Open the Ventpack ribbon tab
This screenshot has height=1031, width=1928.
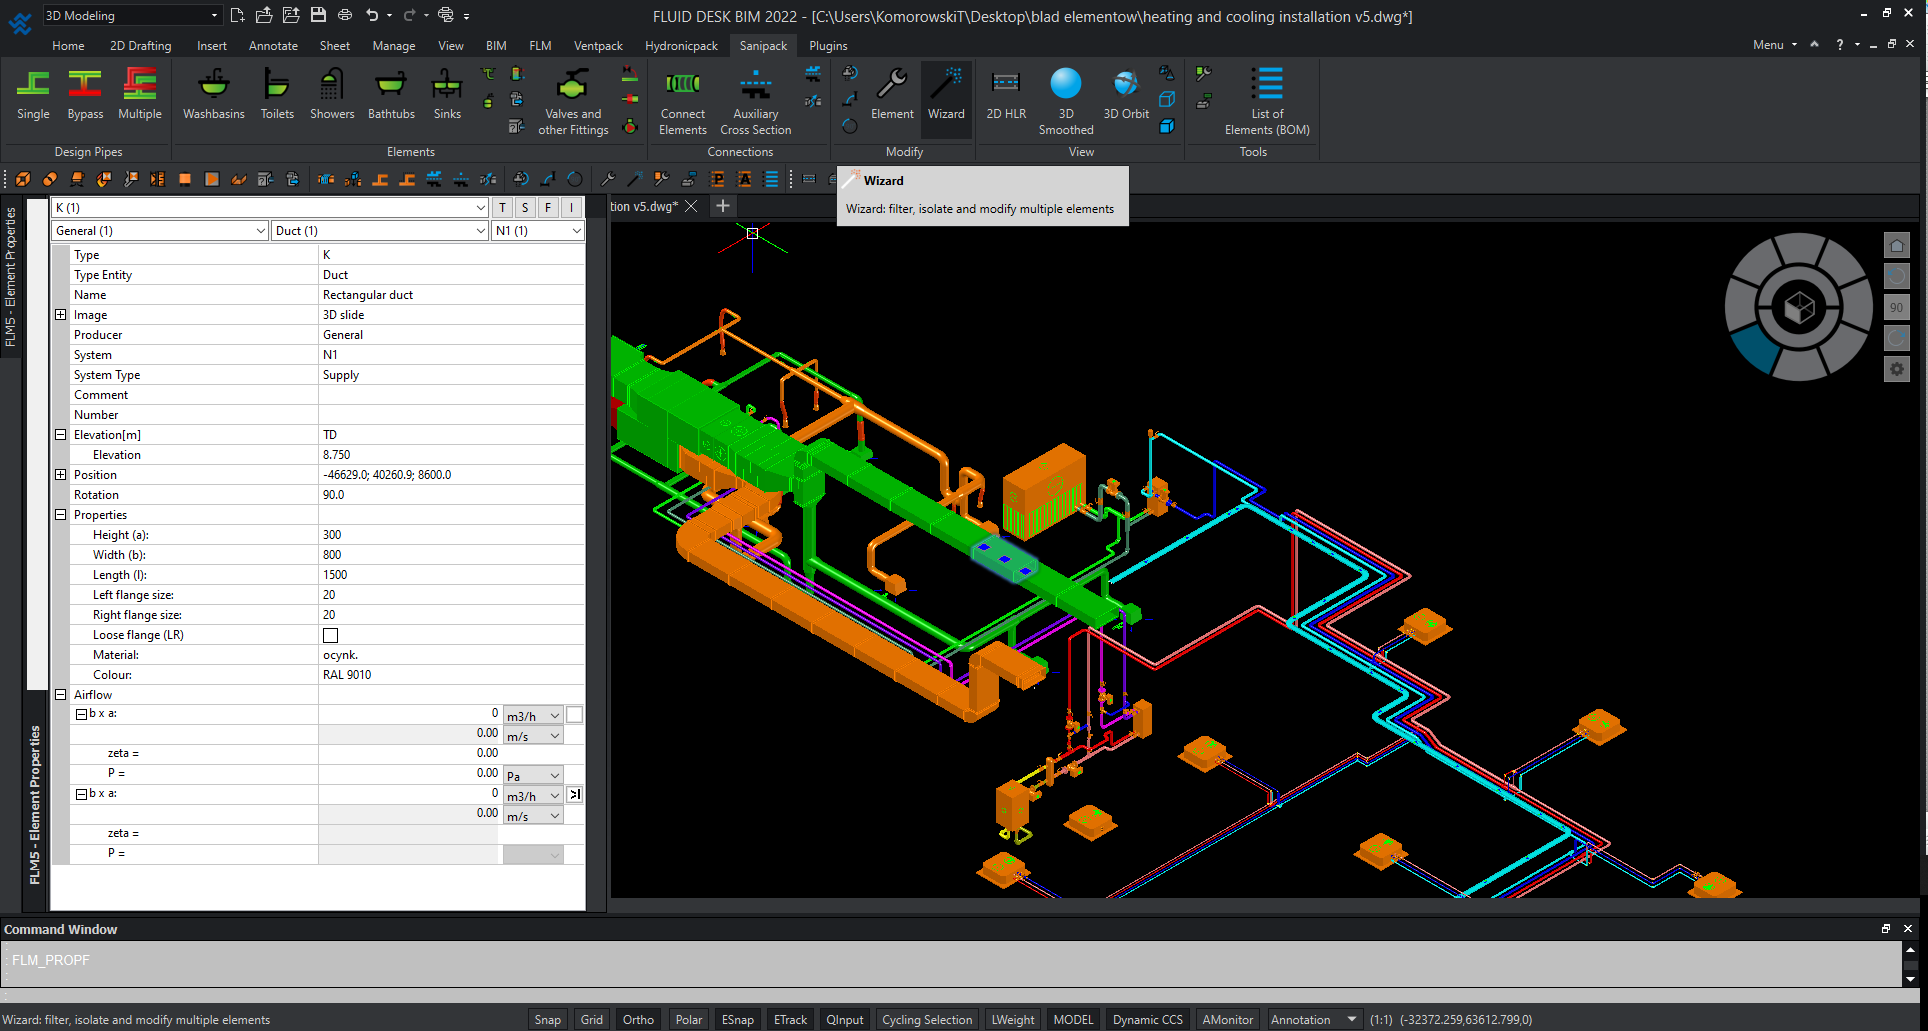pyautogui.click(x=598, y=46)
